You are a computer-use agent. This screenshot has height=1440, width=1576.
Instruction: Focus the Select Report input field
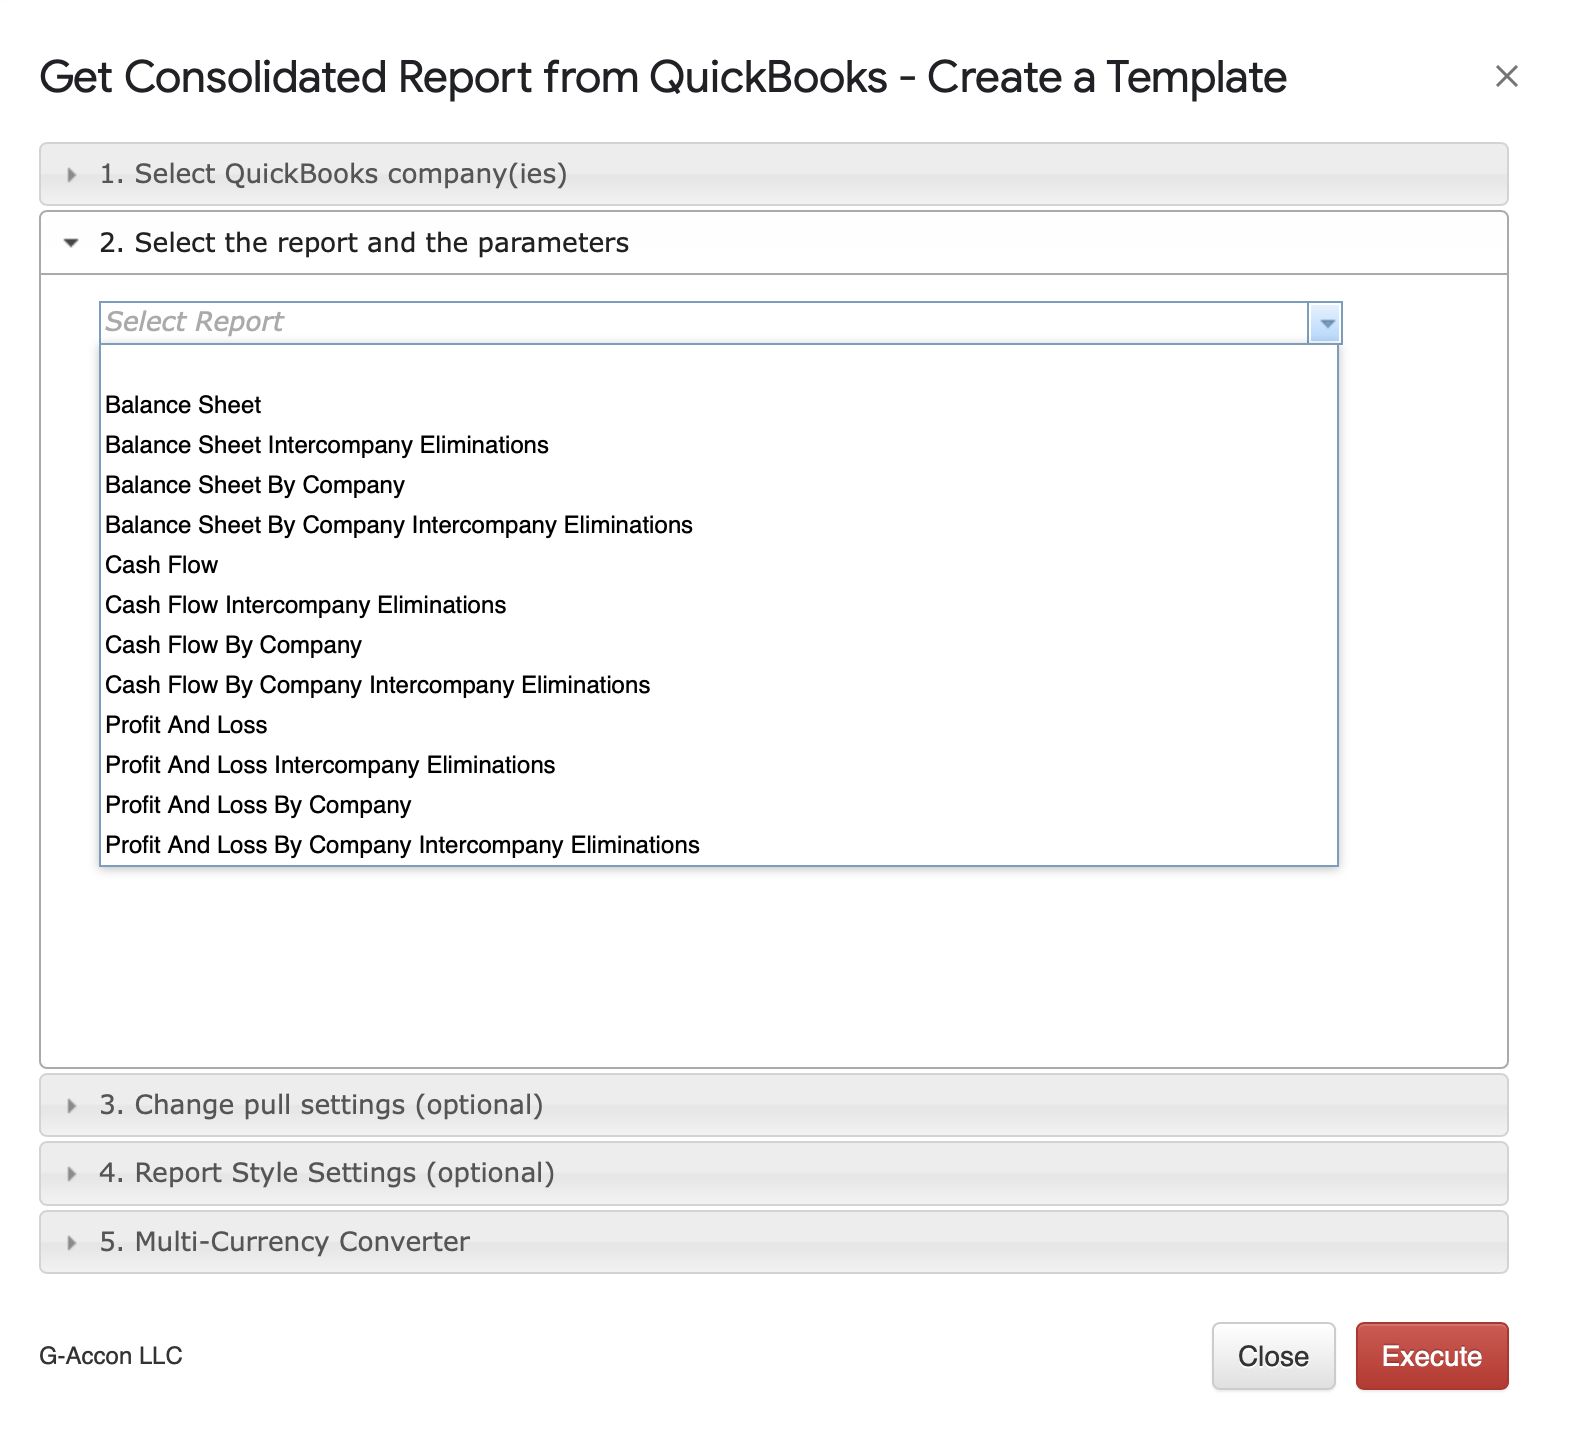tap(704, 323)
